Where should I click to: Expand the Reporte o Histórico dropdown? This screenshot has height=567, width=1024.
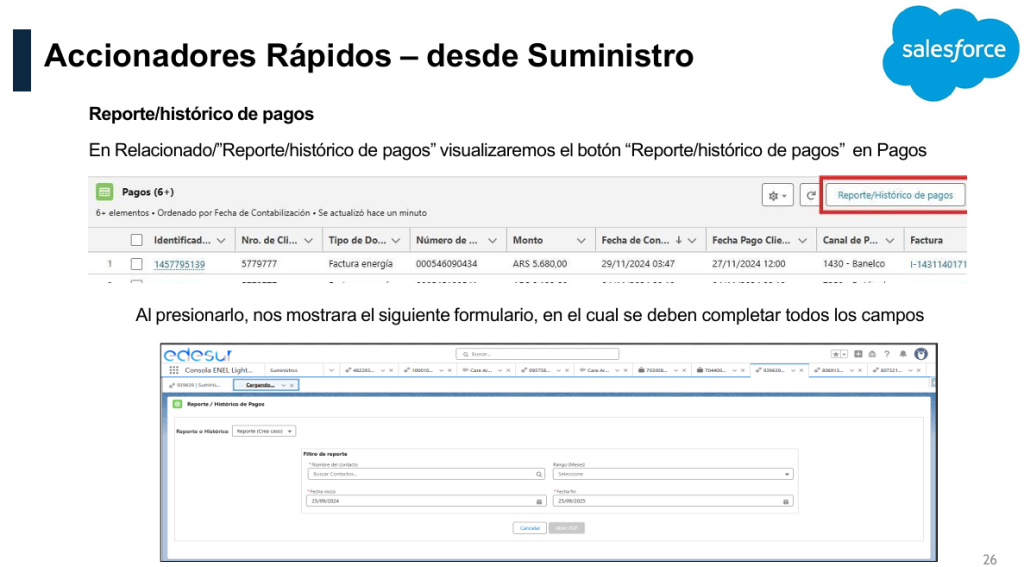[264, 431]
